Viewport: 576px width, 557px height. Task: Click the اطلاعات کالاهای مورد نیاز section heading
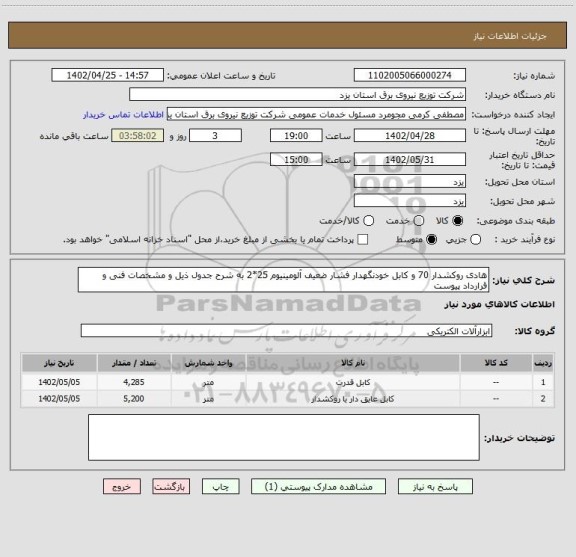500,304
